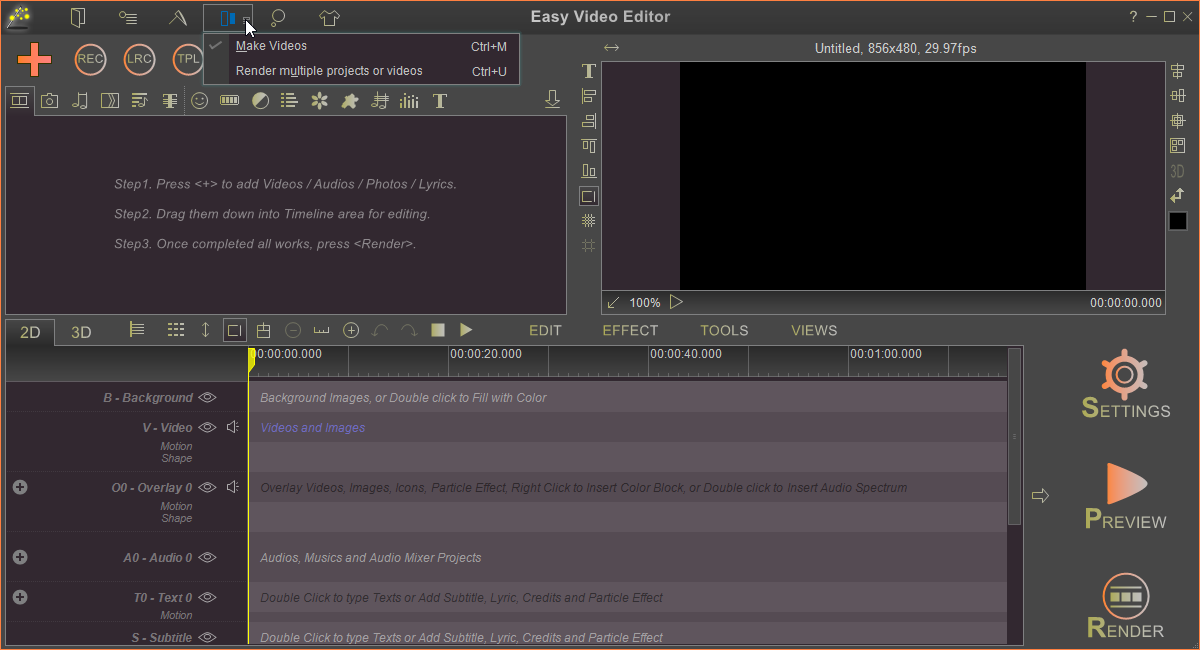This screenshot has height=650, width=1200.
Task: Toggle visibility of V - Video track
Action: coord(207,427)
